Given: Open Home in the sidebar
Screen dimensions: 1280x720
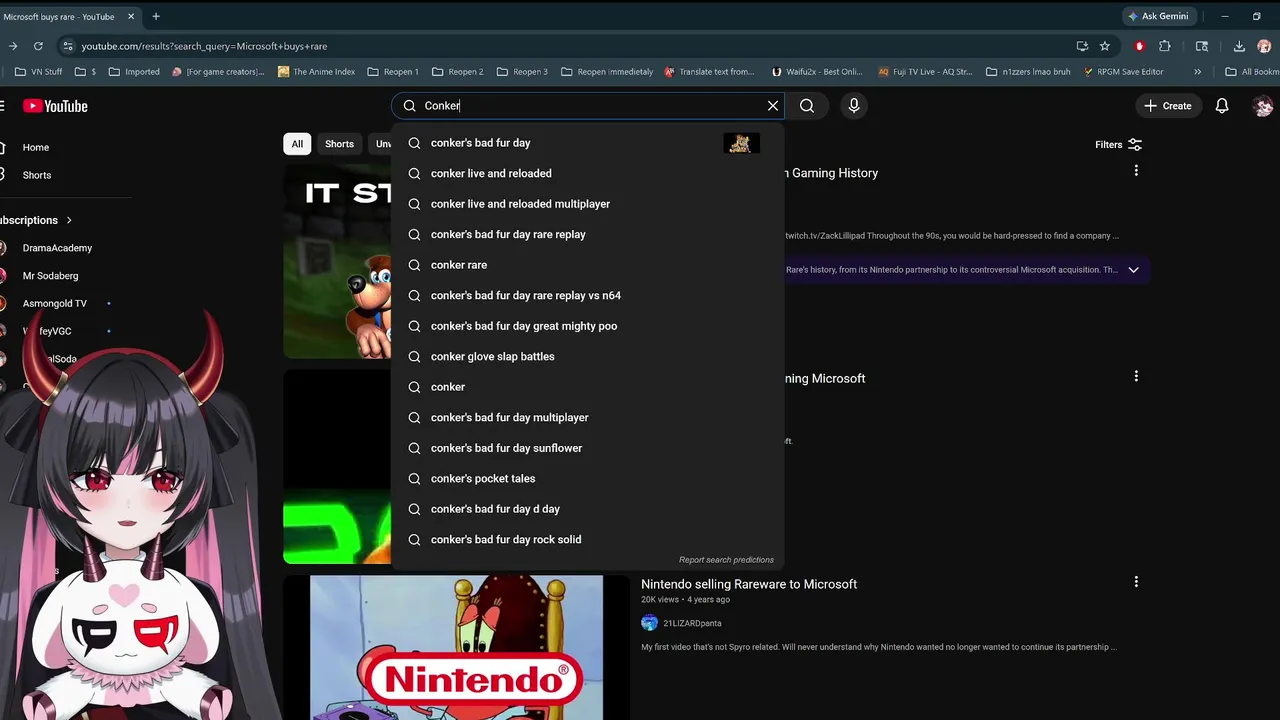Looking at the screenshot, I should [x=36, y=147].
